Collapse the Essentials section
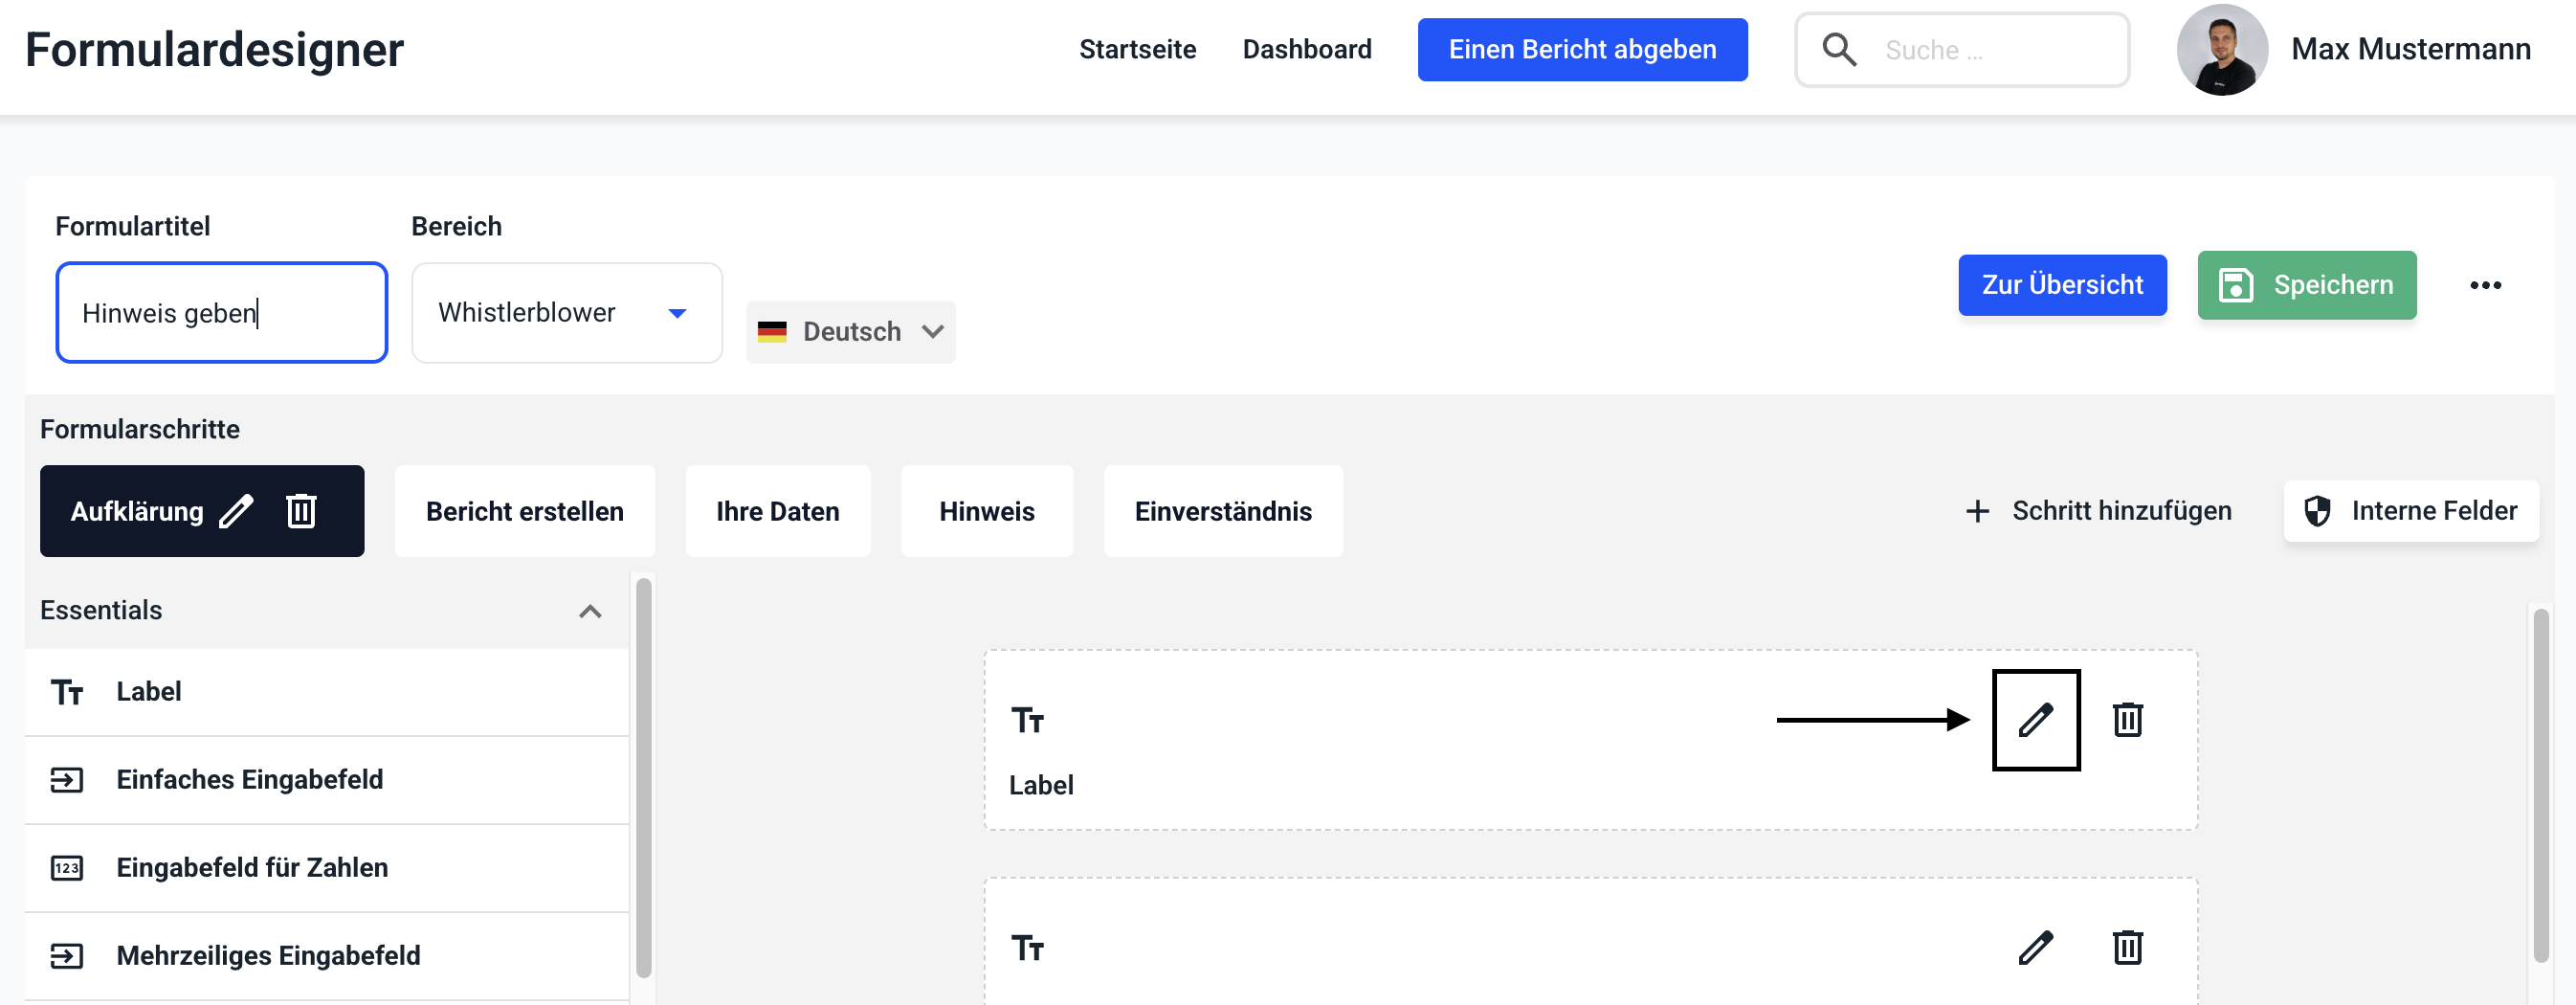The height and width of the screenshot is (1005, 2576). (590, 611)
